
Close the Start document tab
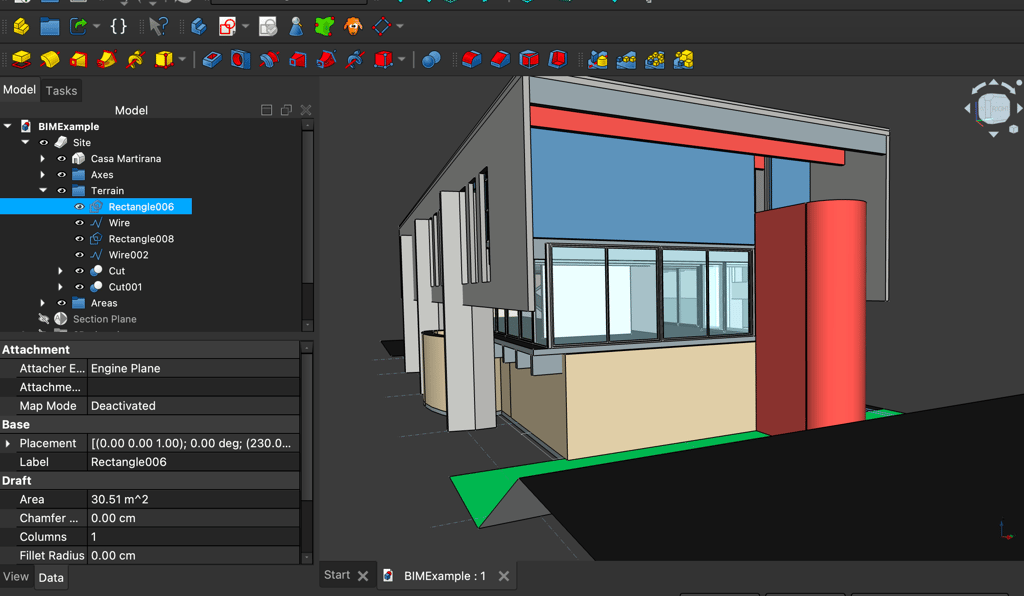pos(363,576)
